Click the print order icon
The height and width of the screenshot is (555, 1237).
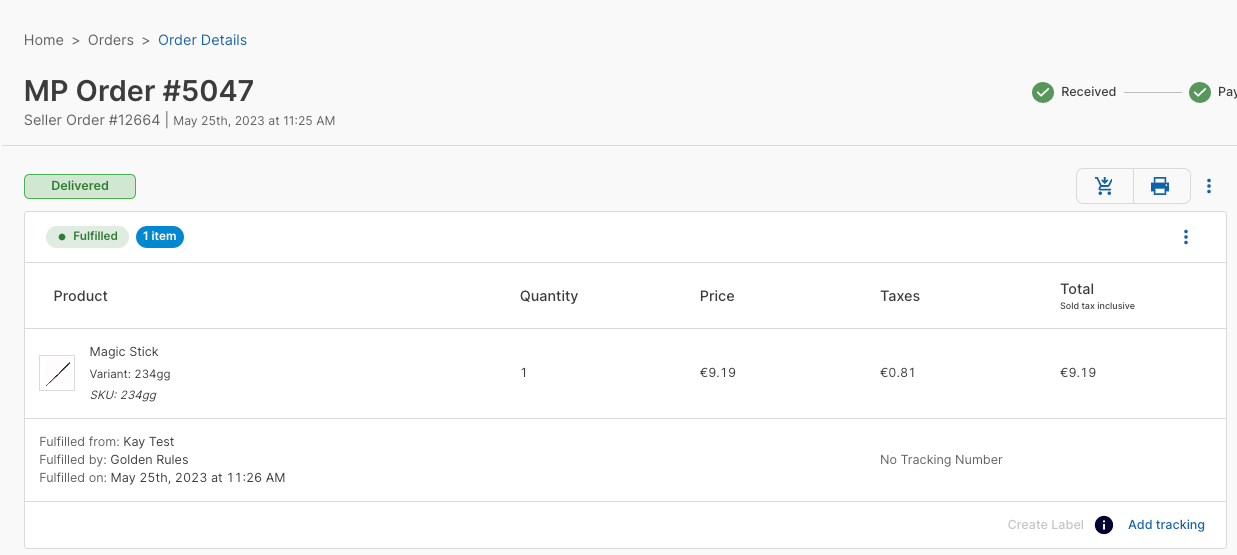tap(1160, 186)
